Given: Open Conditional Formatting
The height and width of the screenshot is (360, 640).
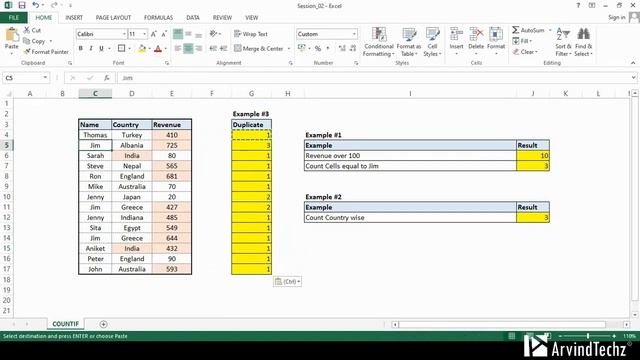Looking at the screenshot, I should tap(379, 42).
